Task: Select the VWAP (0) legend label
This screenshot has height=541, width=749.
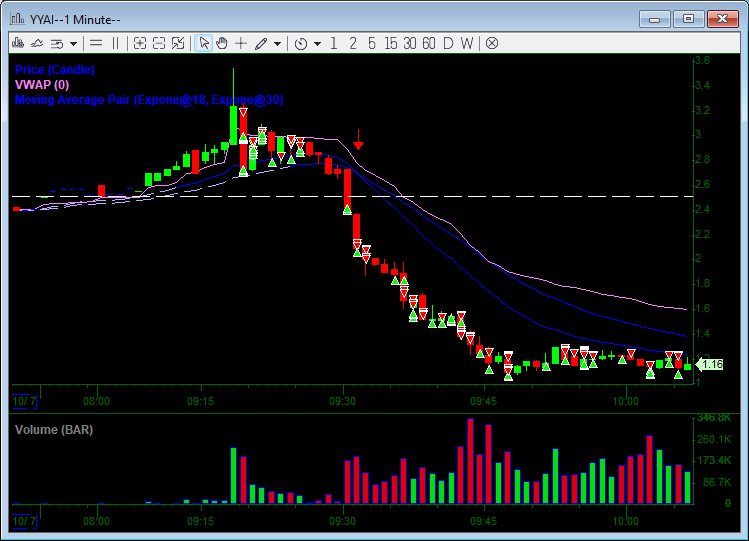Action: 42,85
